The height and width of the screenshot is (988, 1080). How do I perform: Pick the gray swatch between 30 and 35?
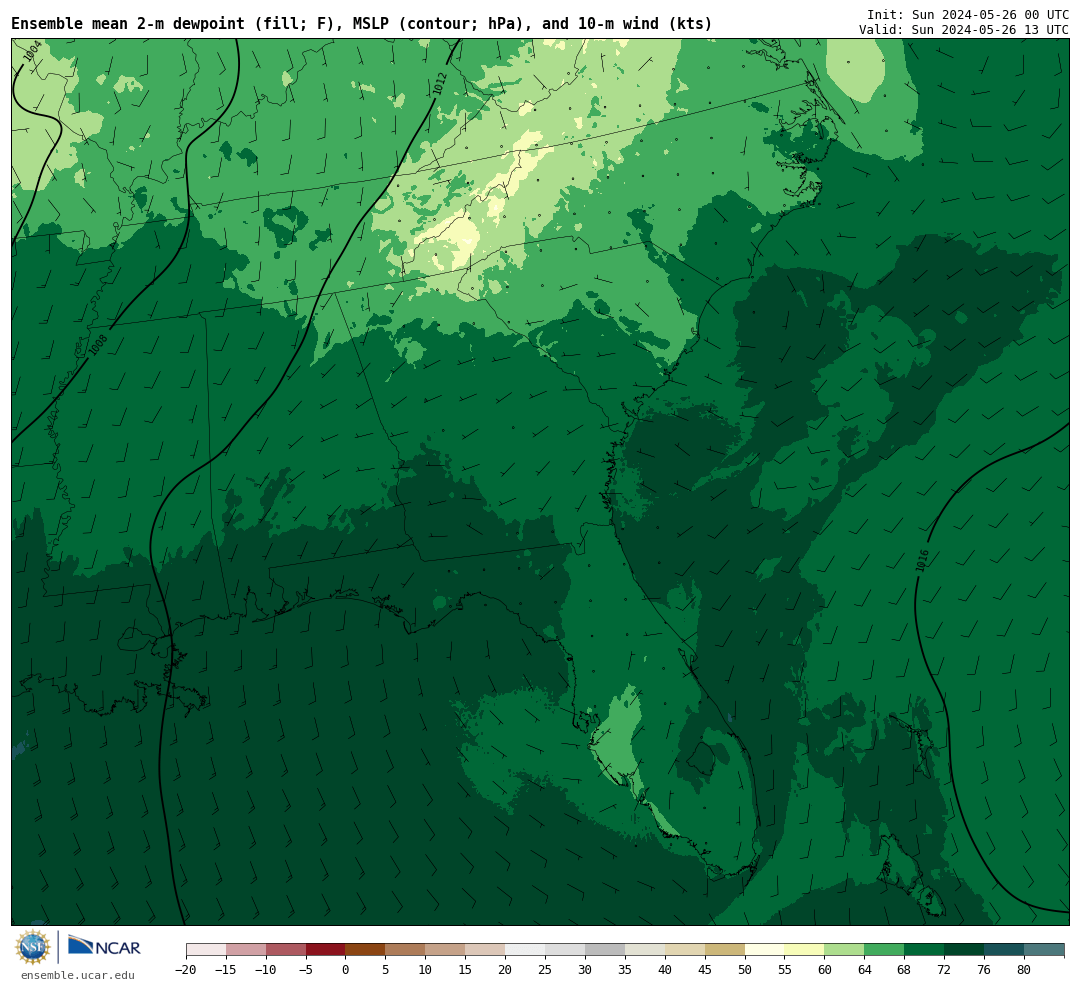point(605,949)
